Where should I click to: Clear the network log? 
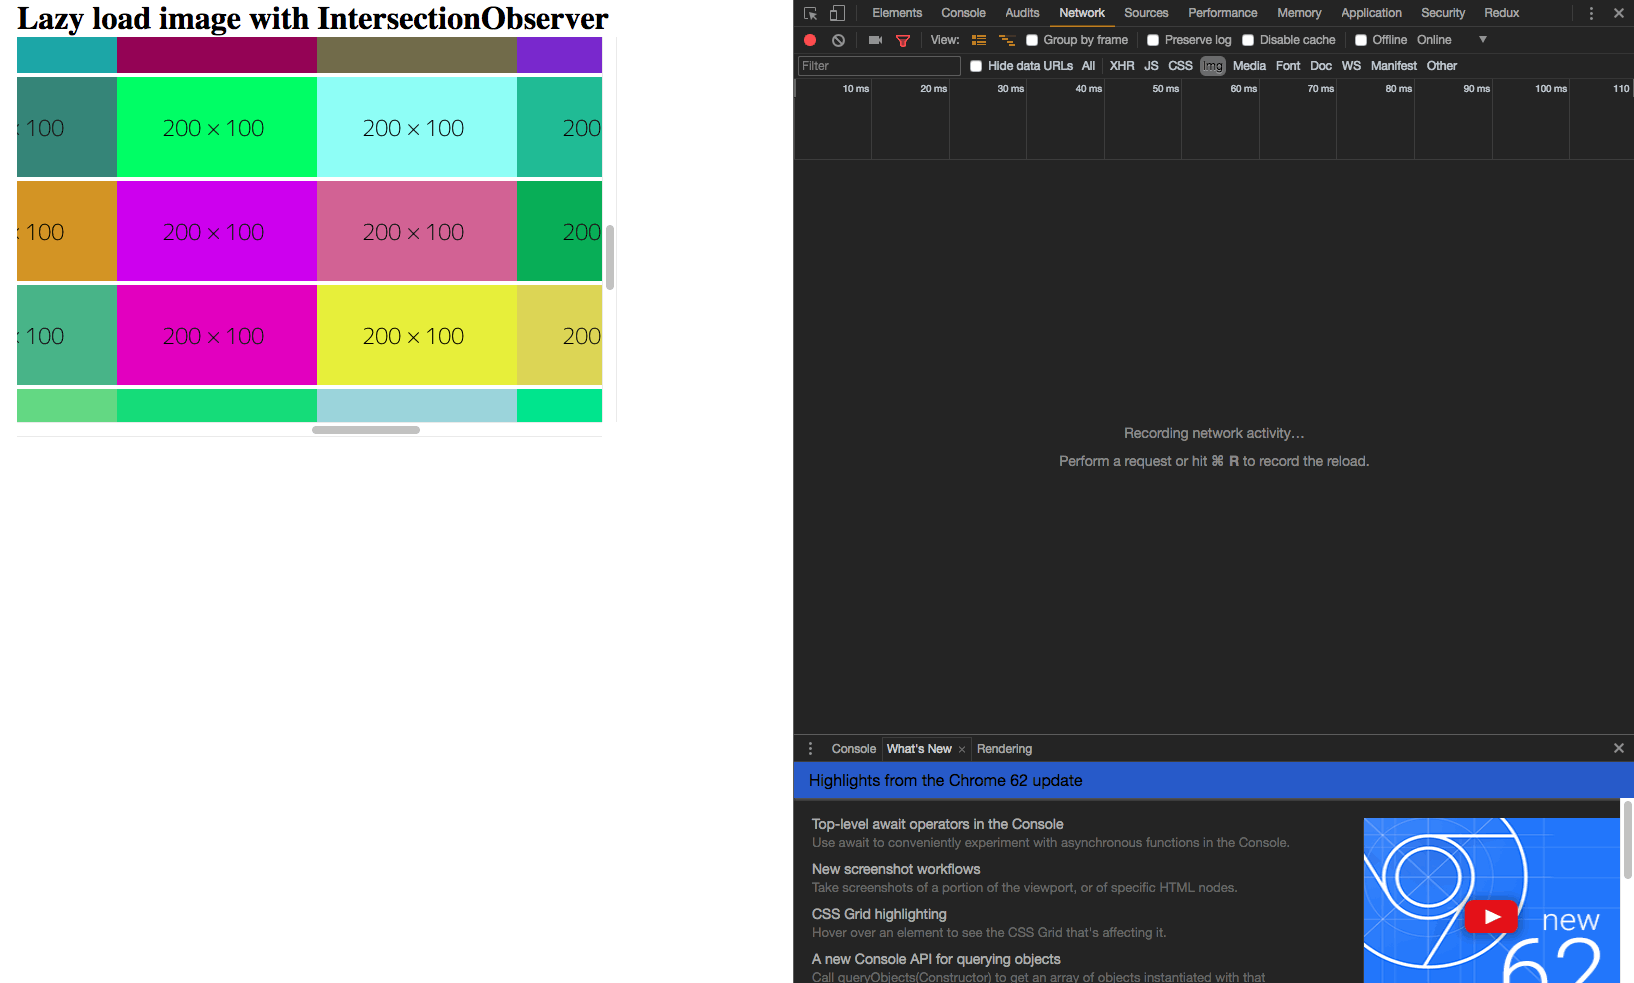point(838,40)
